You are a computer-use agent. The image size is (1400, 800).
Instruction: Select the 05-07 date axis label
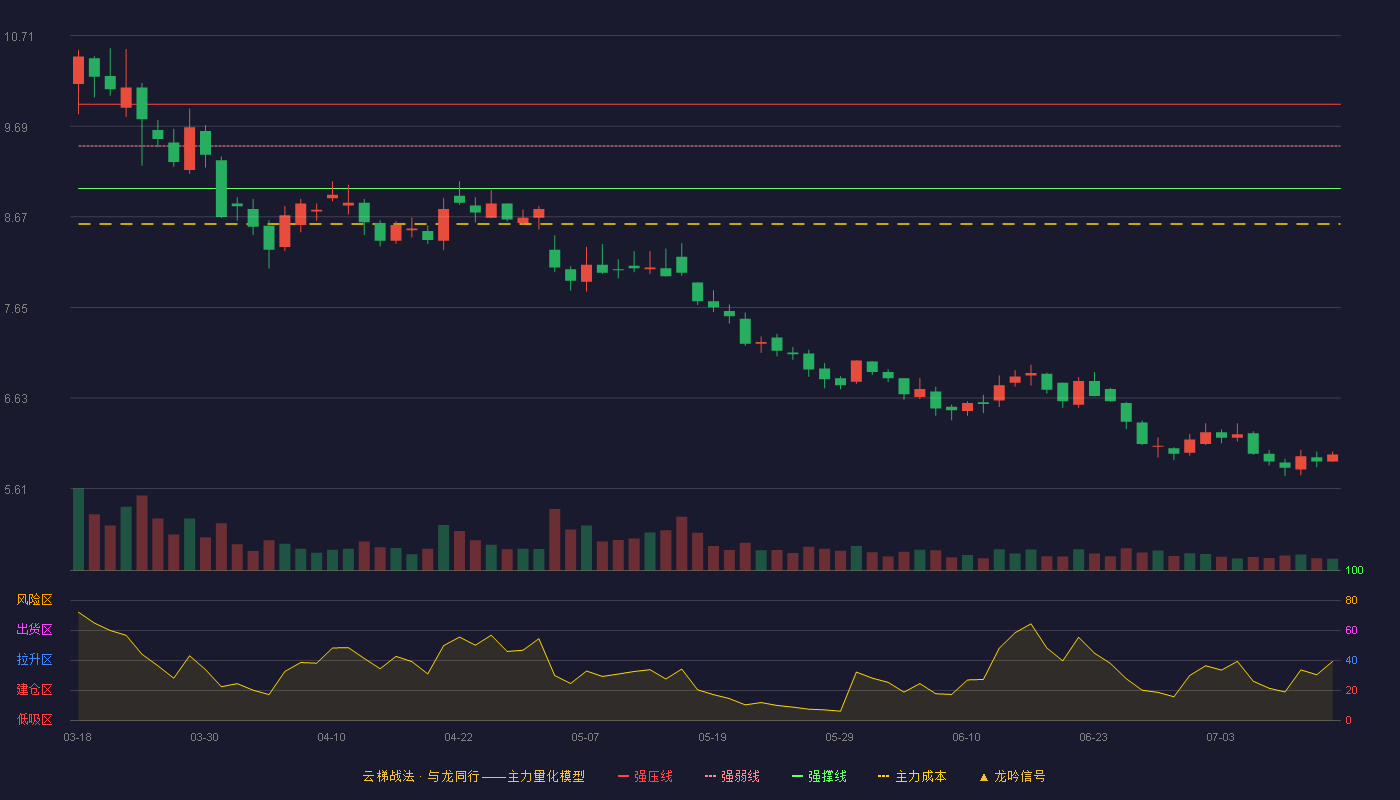585,737
